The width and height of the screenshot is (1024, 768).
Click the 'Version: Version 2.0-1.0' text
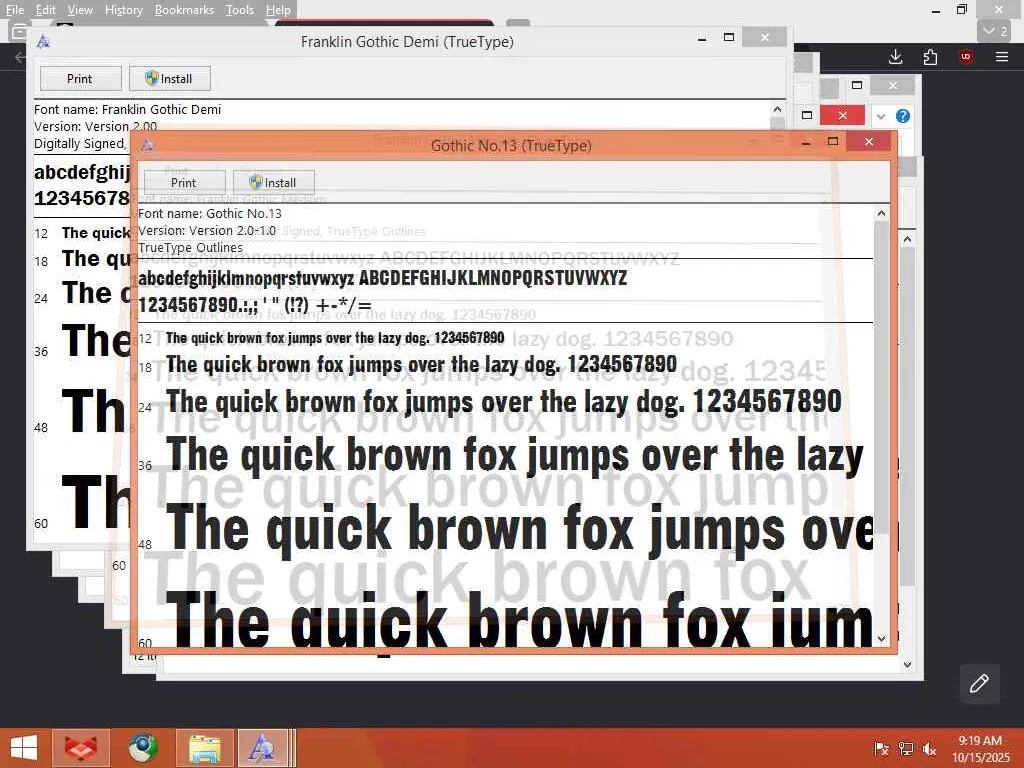(206, 231)
